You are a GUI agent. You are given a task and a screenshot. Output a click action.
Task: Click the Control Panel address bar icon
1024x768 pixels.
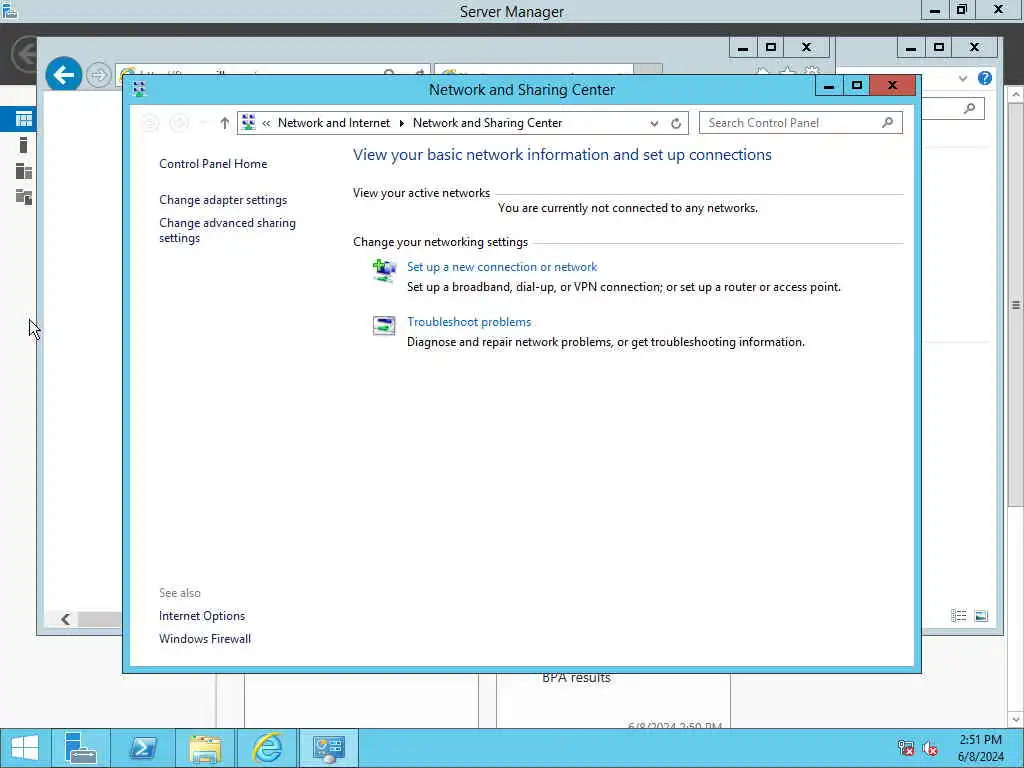point(248,122)
